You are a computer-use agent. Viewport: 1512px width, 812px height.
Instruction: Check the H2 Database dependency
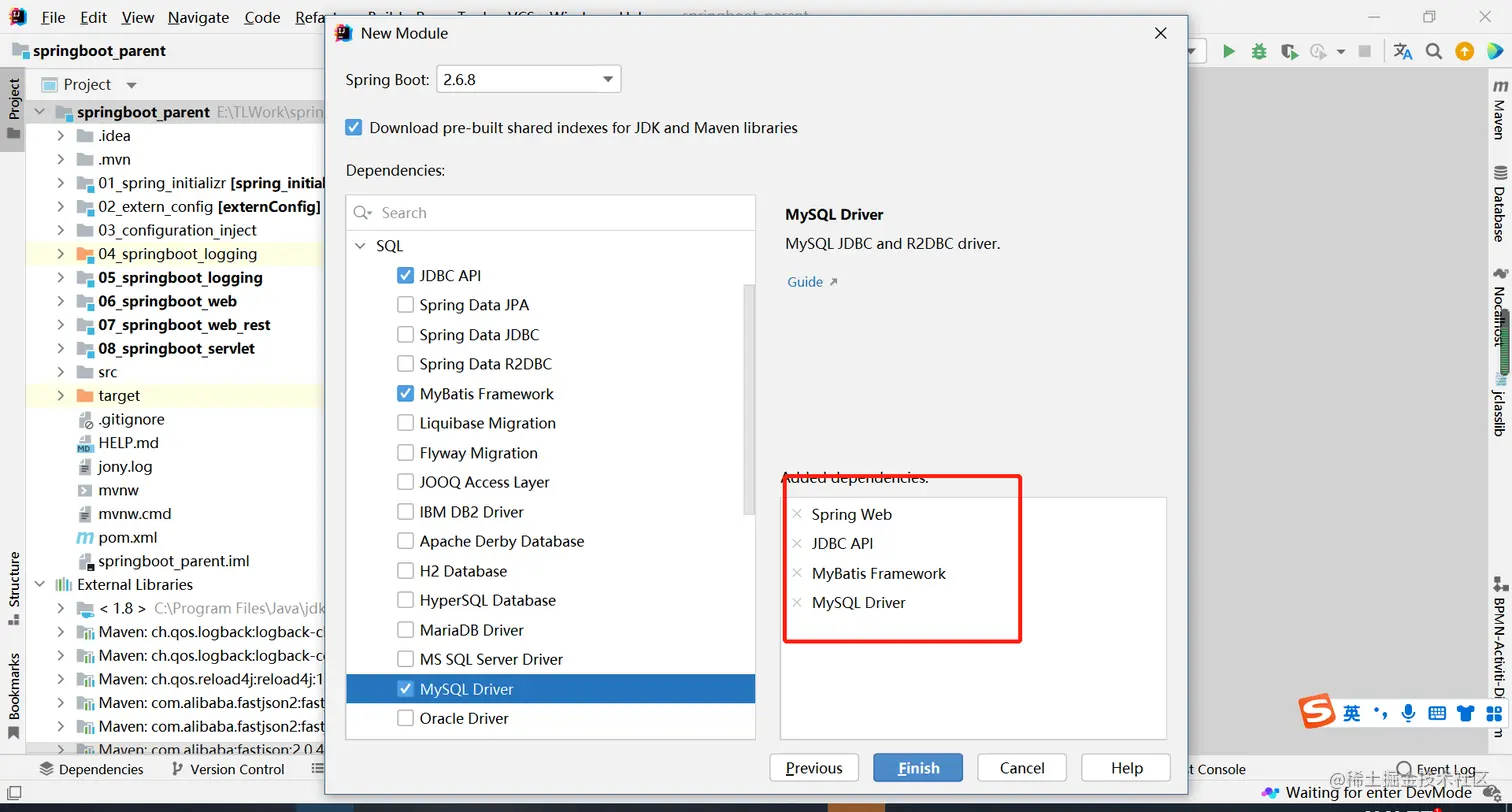coord(405,570)
